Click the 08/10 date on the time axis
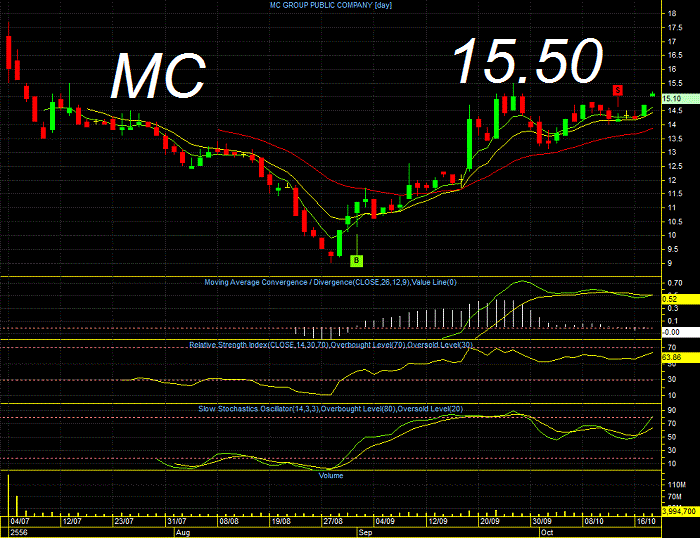Viewport: 700px width, 538px height. [x=594, y=521]
